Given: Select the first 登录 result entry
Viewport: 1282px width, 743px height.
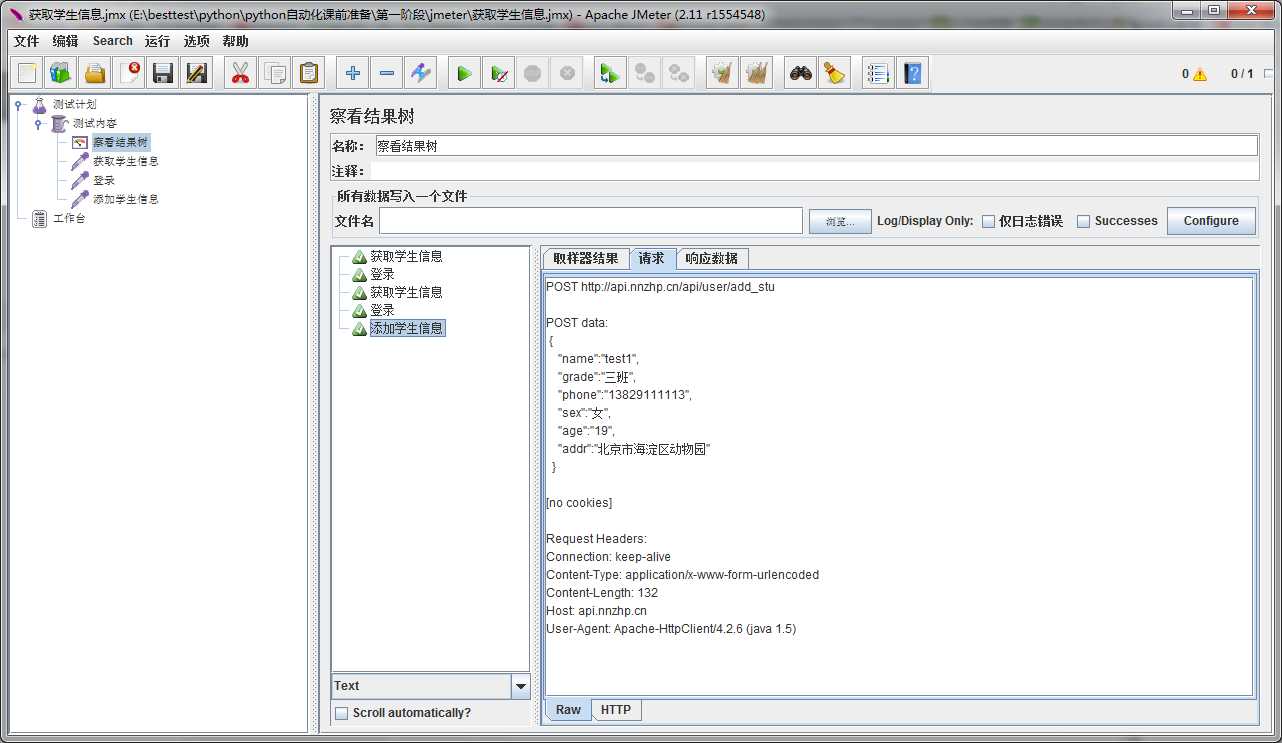Looking at the screenshot, I should pos(382,274).
